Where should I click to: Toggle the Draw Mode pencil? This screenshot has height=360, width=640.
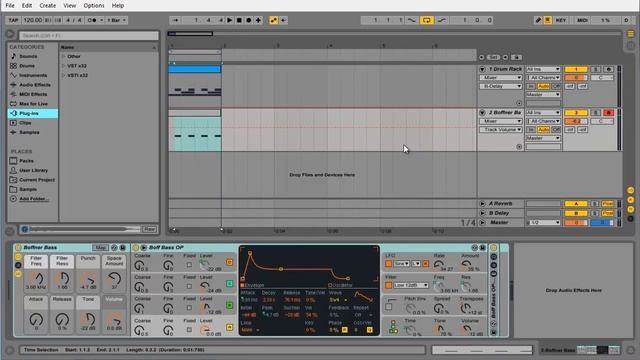point(538,20)
